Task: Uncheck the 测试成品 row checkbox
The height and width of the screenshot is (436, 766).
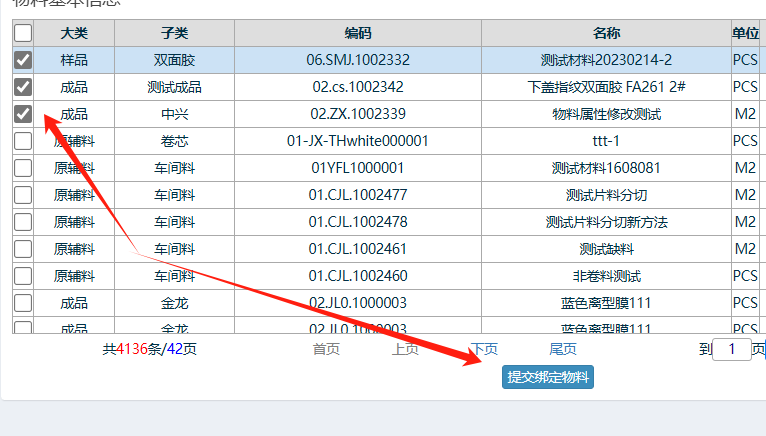Action: [x=23, y=87]
